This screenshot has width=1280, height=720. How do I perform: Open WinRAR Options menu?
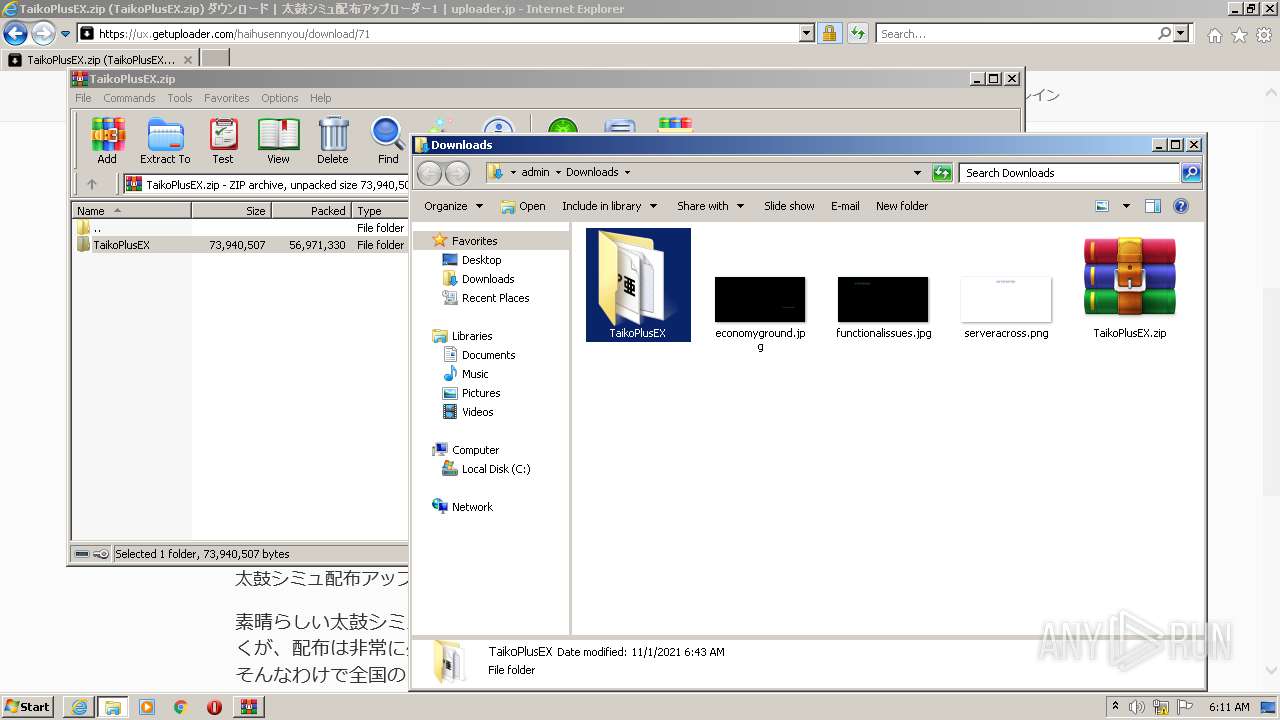pyautogui.click(x=280, y=98)
